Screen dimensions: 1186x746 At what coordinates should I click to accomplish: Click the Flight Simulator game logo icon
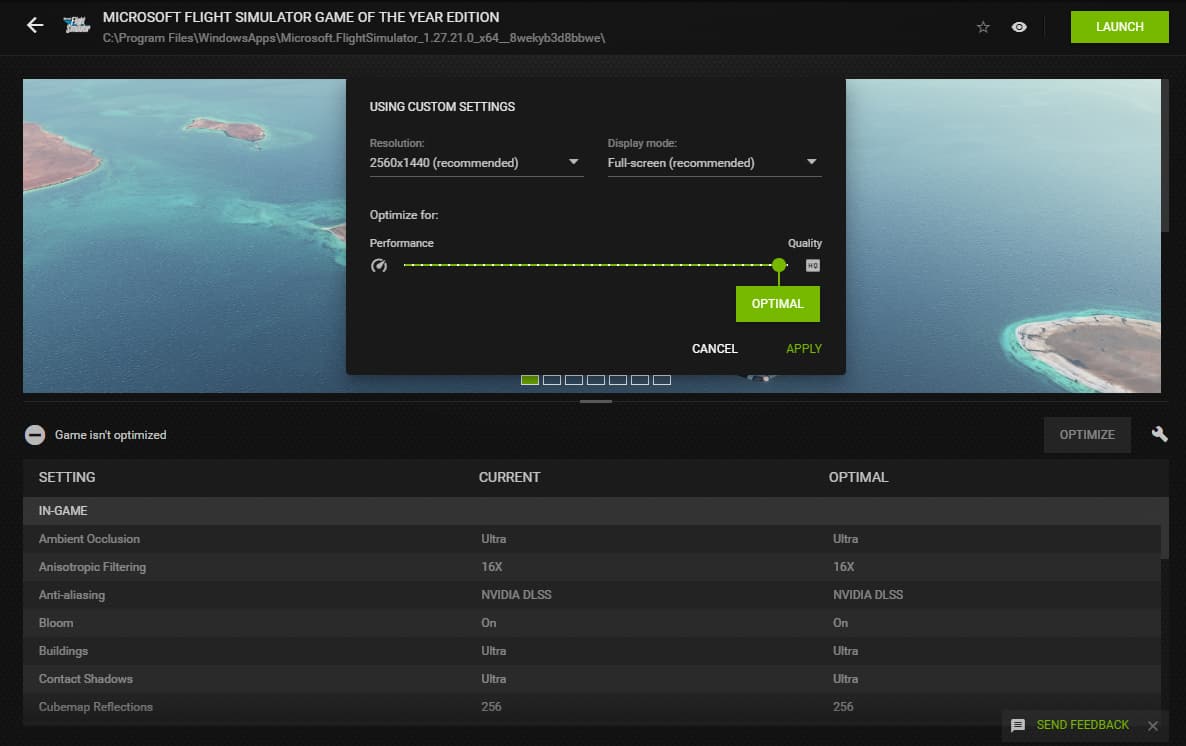click(76, 26)
